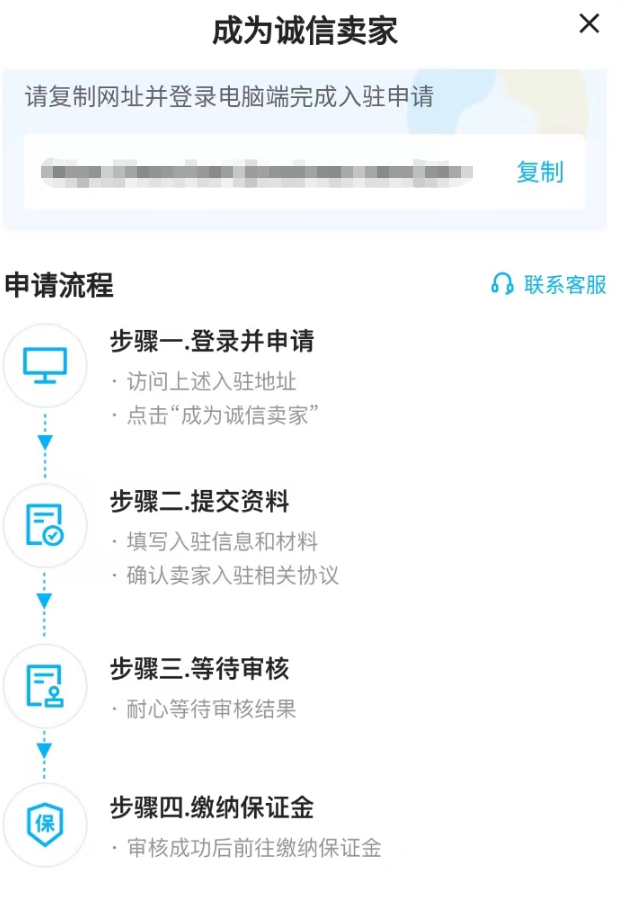Click the 步骤一.登录并申请 heading

[x=212, y=341]
